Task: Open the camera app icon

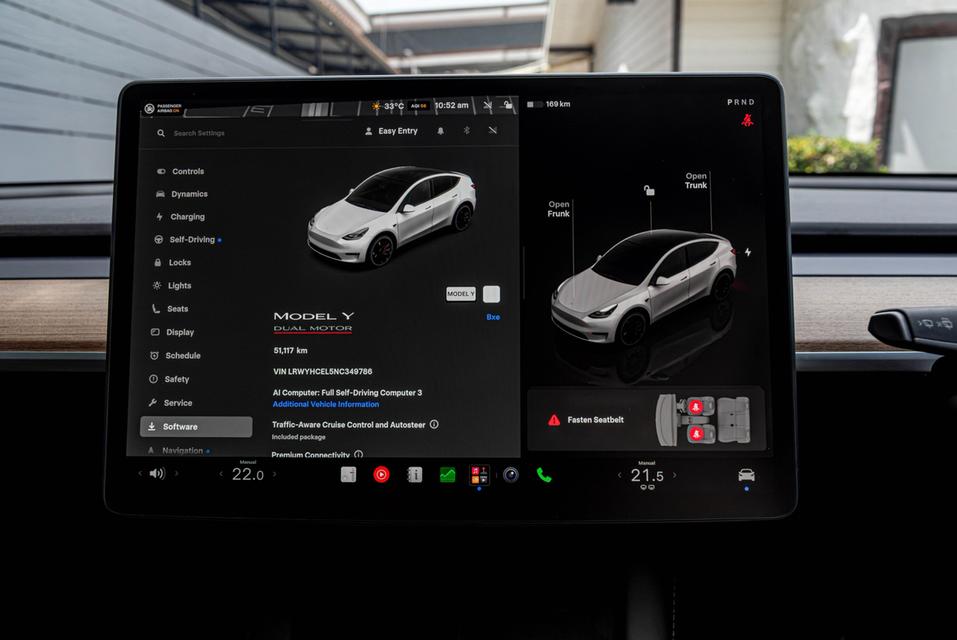Action: coord(511,475)
